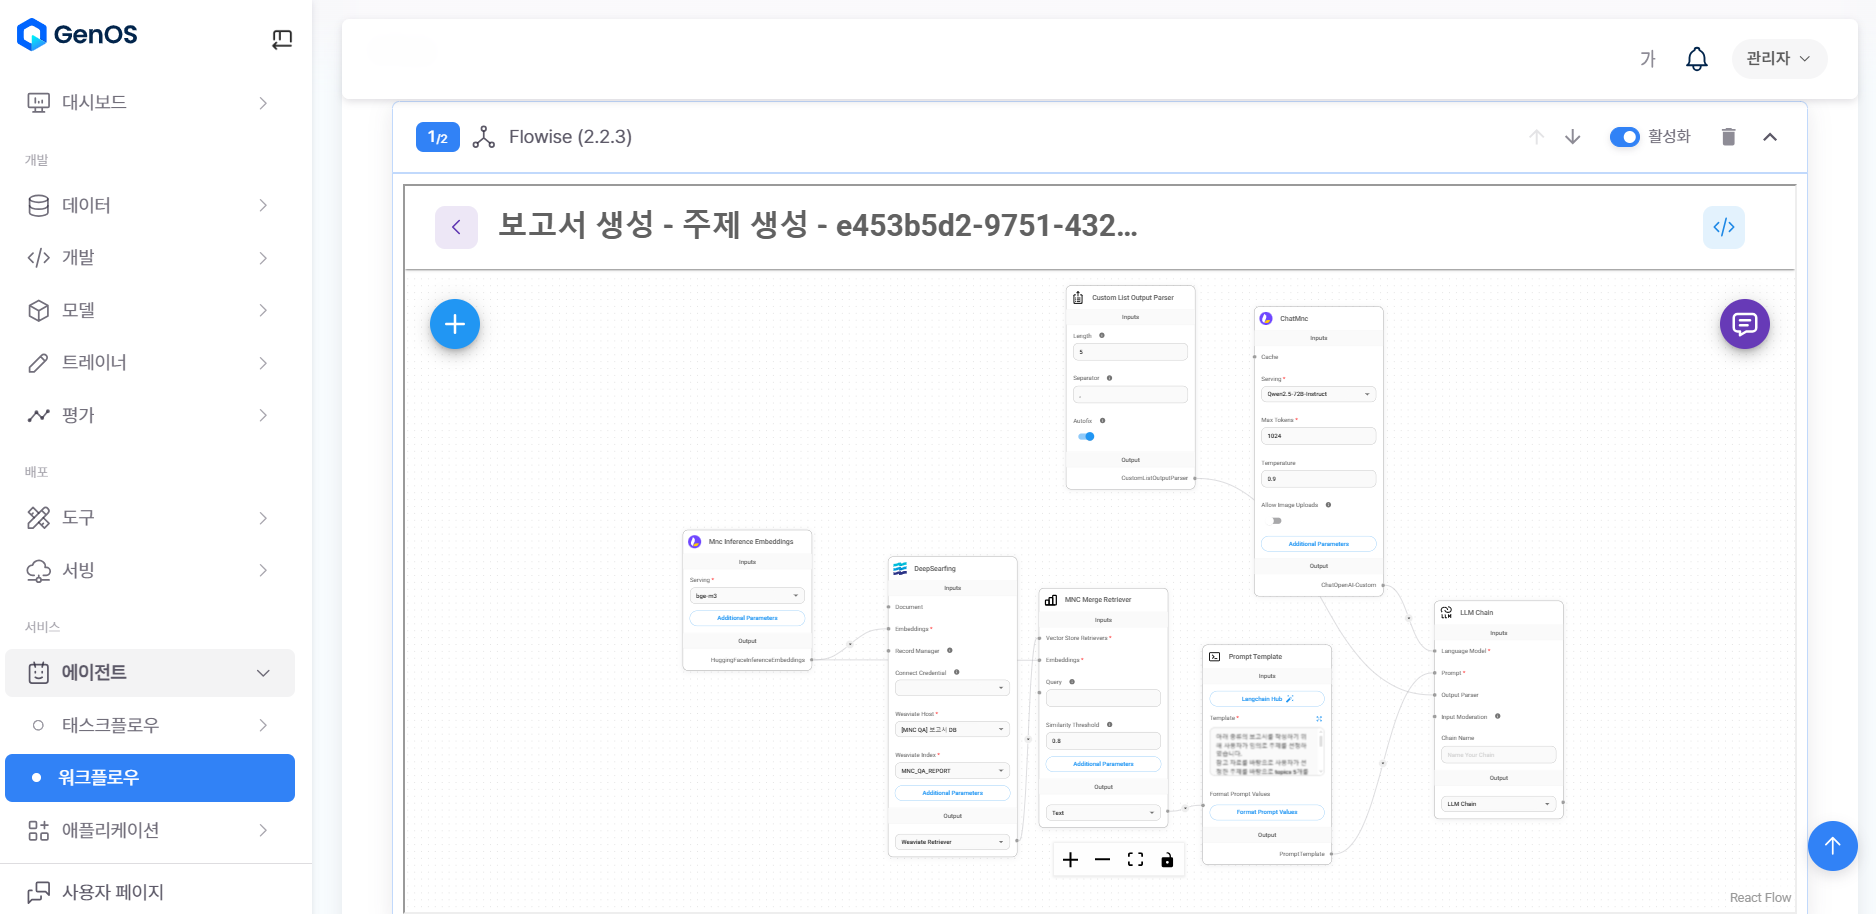Open the purple chat message button

[x=1744, y=324]
